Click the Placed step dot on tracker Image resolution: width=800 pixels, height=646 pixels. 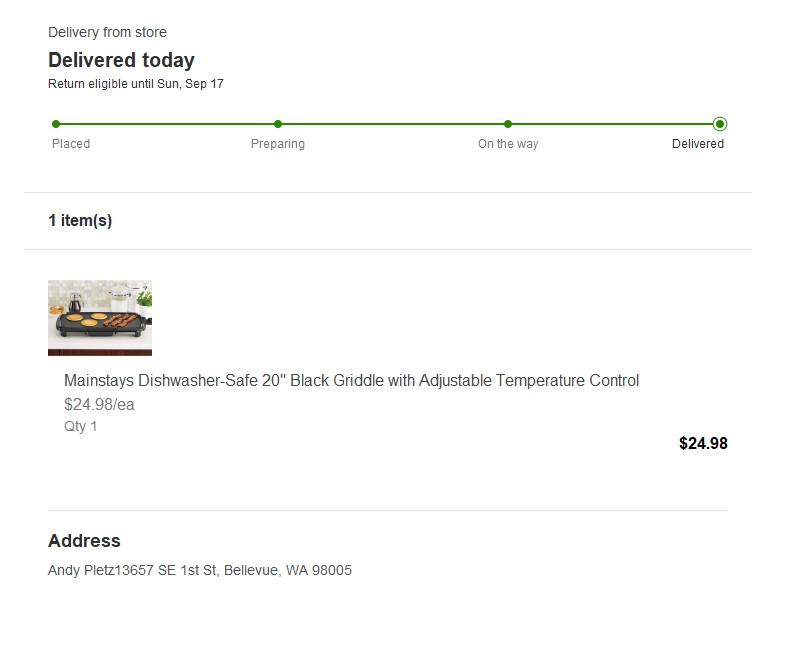point(56,124)
